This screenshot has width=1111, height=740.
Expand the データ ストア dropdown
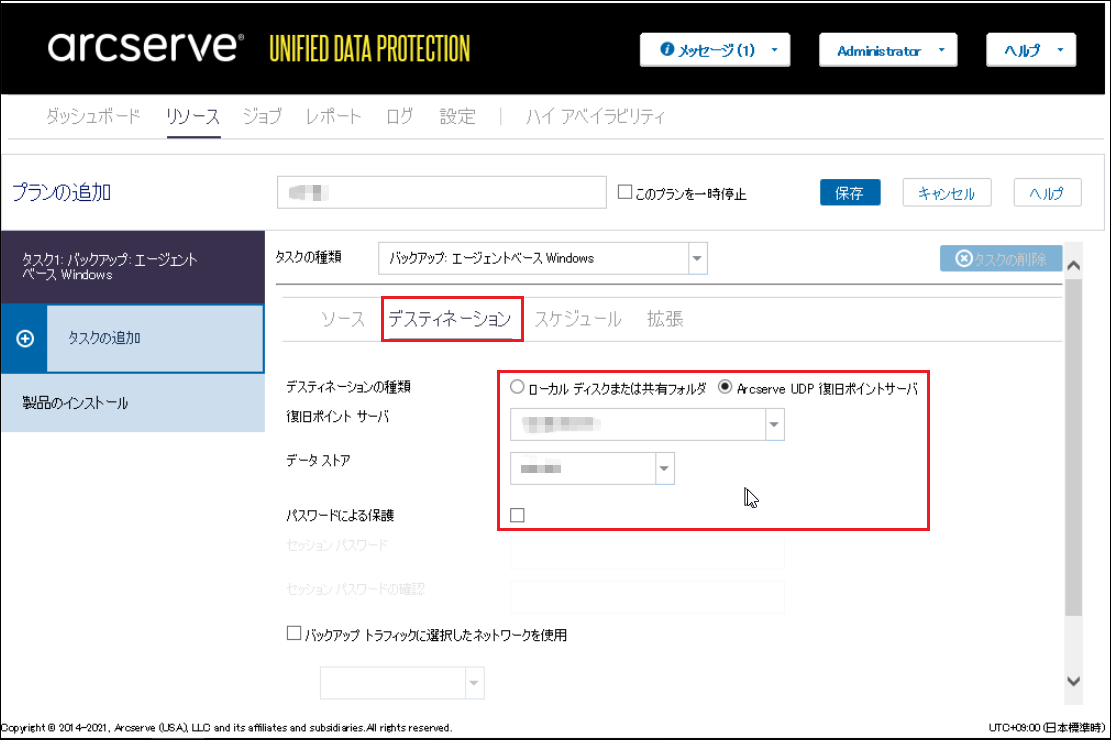[665, 469]
